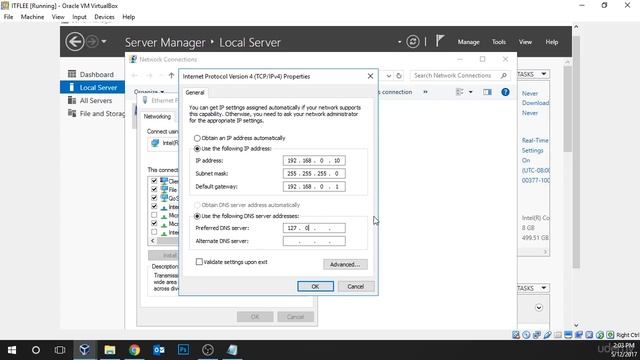This screenshot has width=640, height=360.
Task: Enable Validate settings upon exit
Action: click(199, 262)
